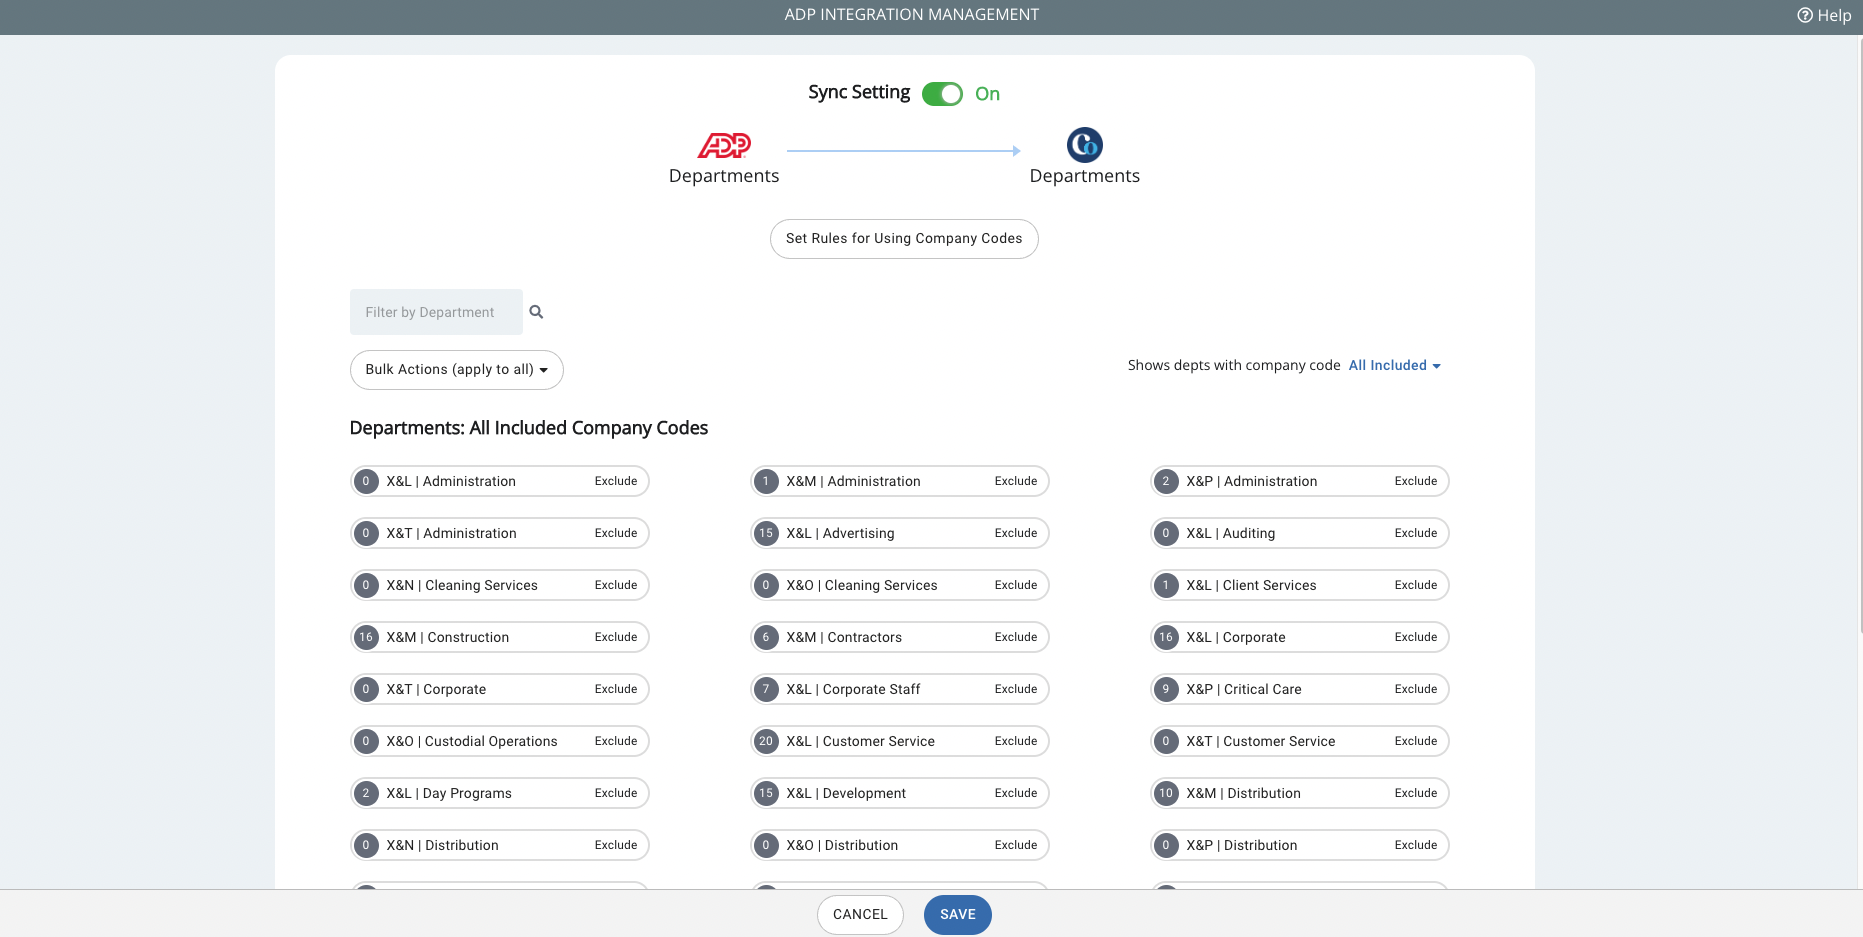
Task: Exclude X&T | Customer Service department
Action: pyautogui.click(x=1416, y=741)
